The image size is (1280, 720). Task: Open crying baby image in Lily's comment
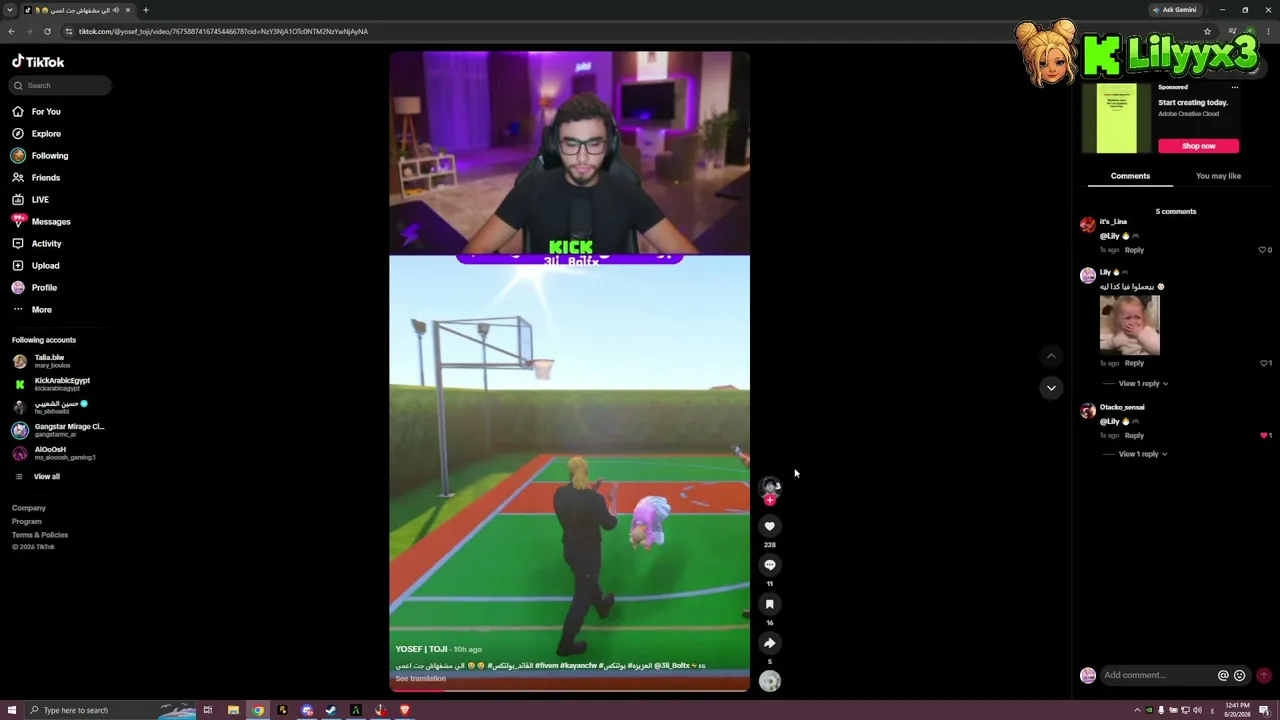[1130, 325]
